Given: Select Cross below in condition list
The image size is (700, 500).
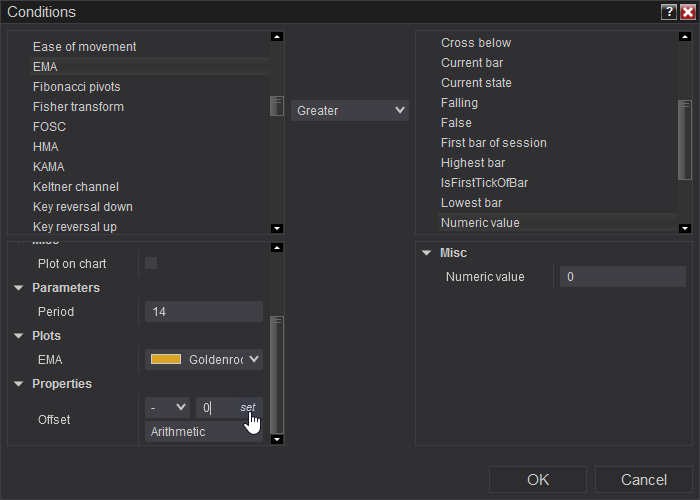Looking at the screenshot, I should point(476,43).
